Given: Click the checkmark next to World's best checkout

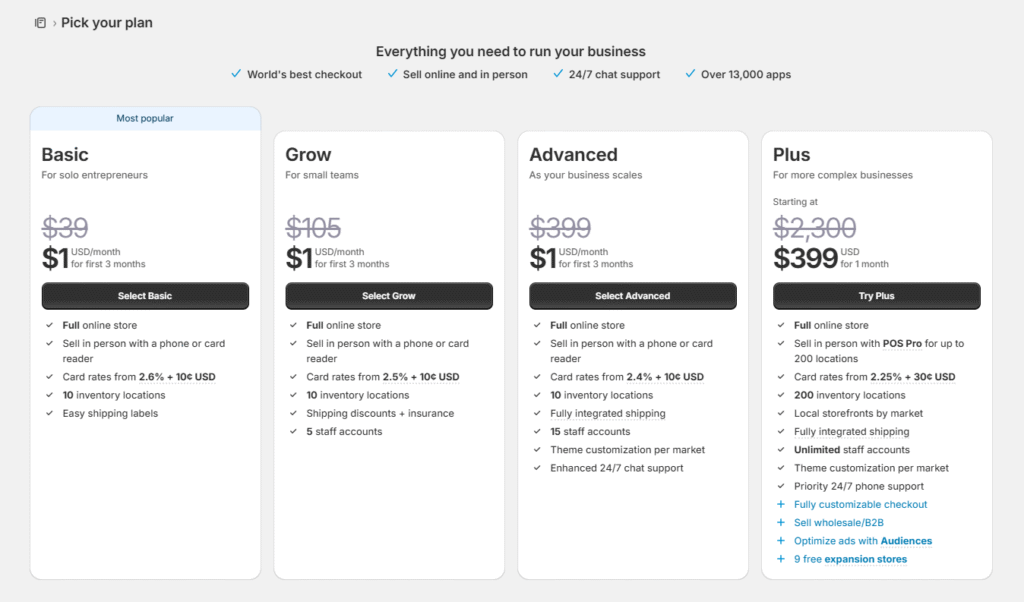Looking at the screenshot, I should click(236, 74).
